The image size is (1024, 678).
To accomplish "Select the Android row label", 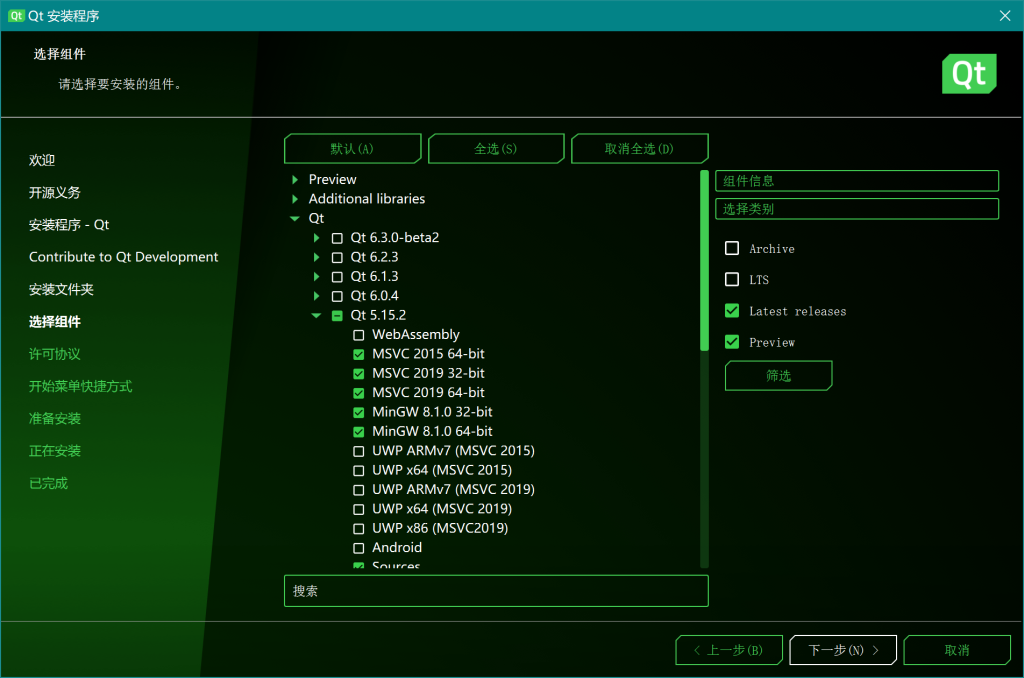I will point(397,547).
